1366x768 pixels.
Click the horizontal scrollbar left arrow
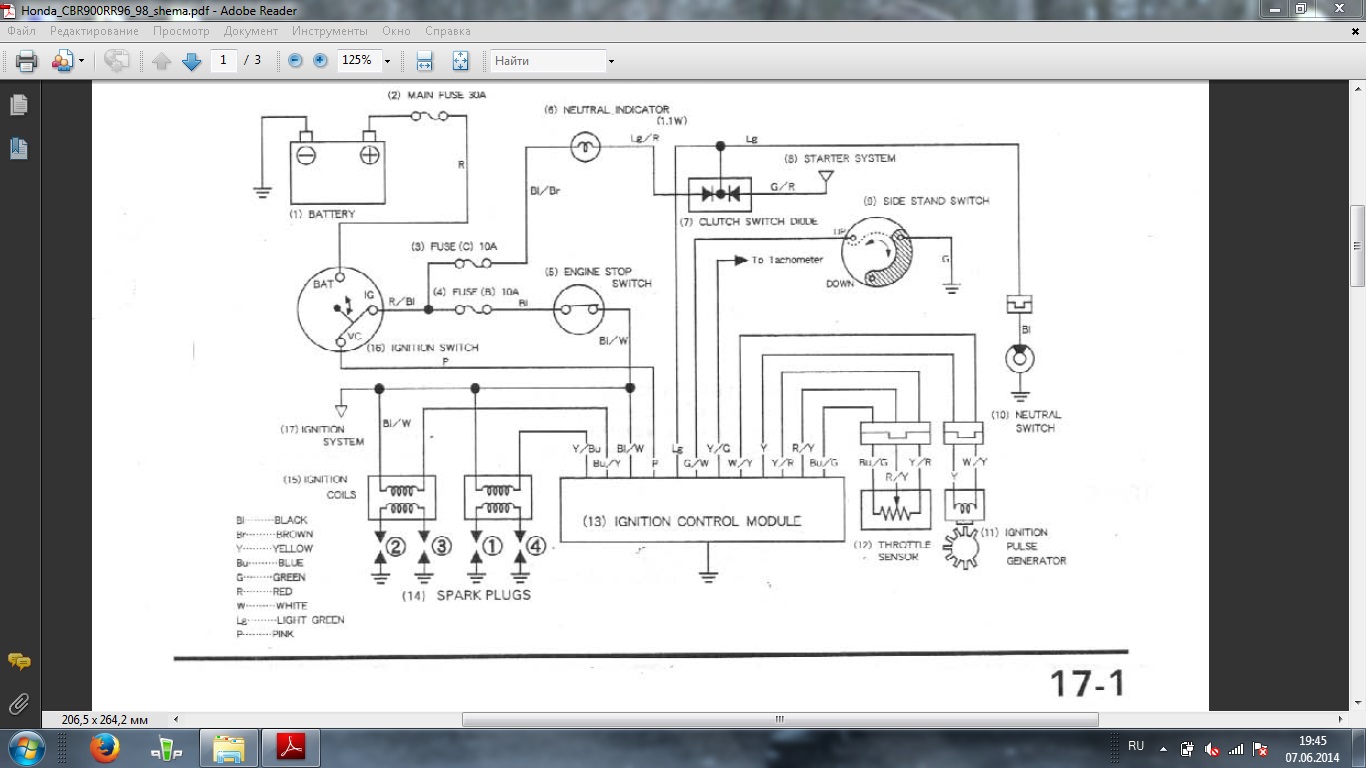click(177, 719)
